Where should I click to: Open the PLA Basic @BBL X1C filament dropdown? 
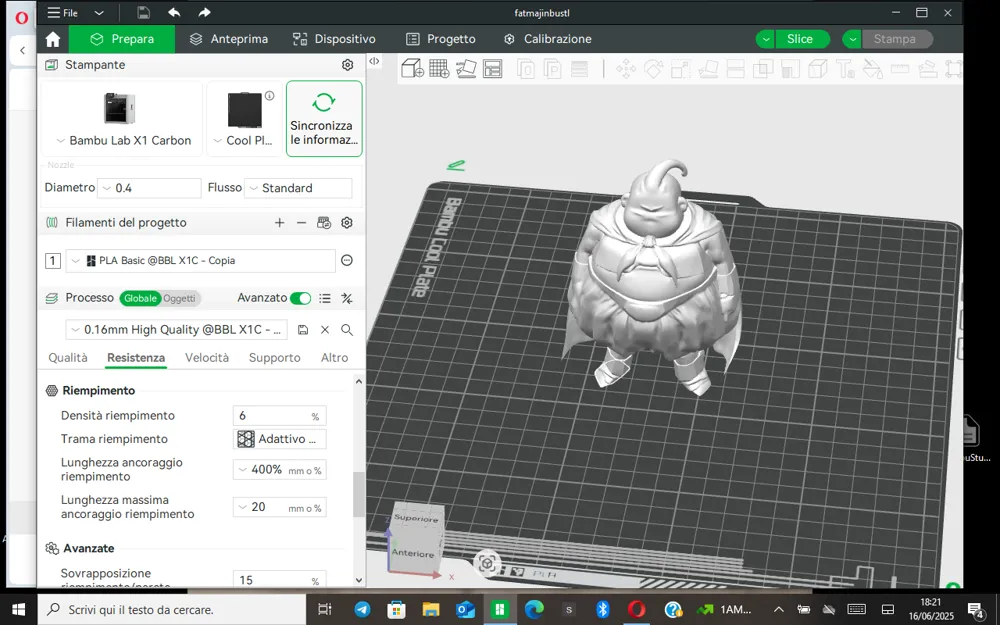[200, 260]
